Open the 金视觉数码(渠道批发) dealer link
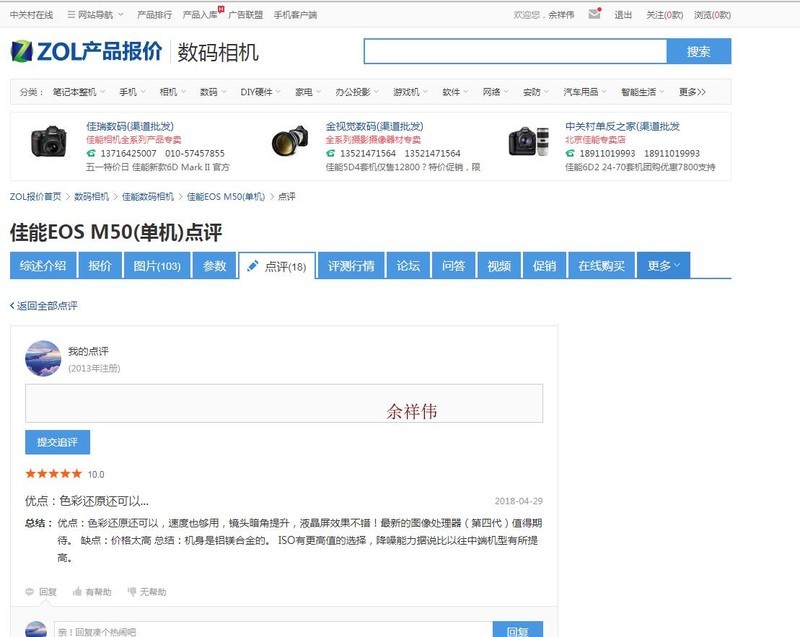The height and width of the screenshot is (637, 800). click(374, 126)
